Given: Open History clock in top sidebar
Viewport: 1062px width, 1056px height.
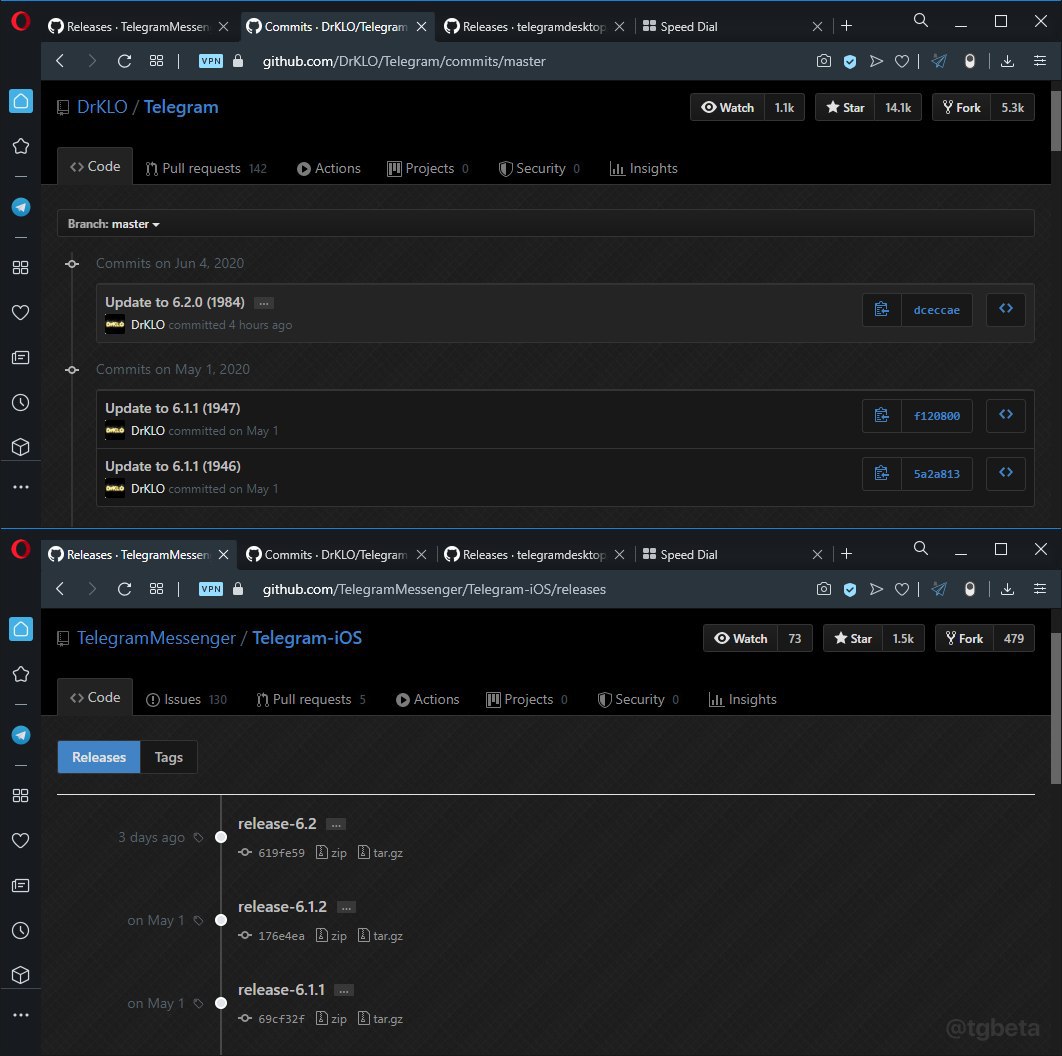Looking at the screenshot, I should pos(21,402).
